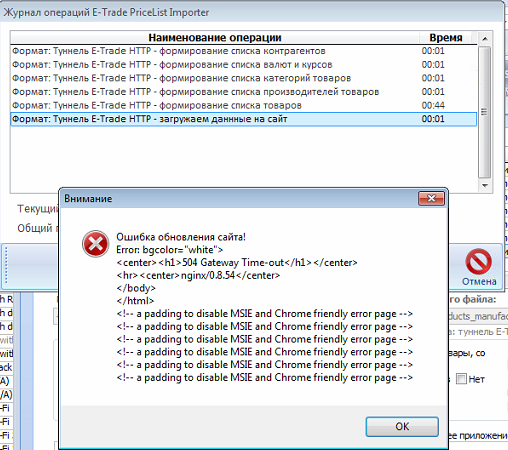
Task: Select row 'формирование списка товаров'
Action: click(x=244, y=106)
